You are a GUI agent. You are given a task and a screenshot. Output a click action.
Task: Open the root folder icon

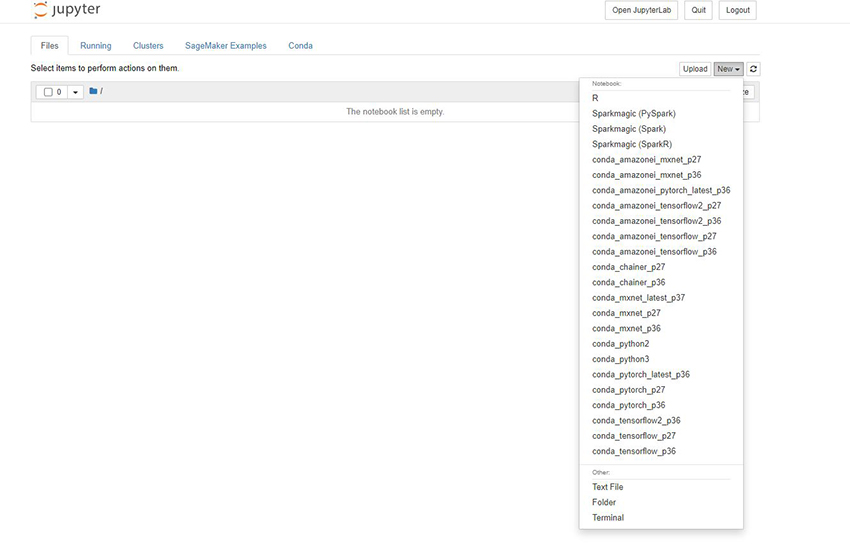93,91
